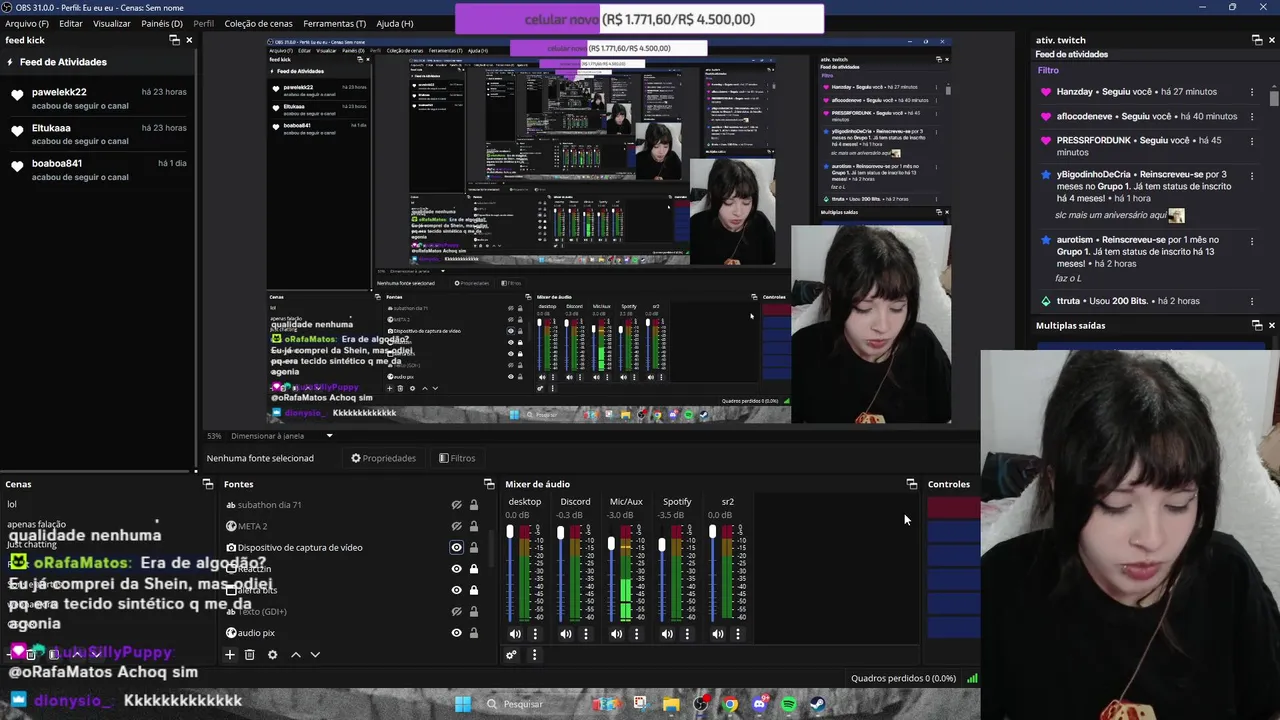This screenshot has height=720, width=1280.
Task: Remove selected source with trash icon
Action: coord(250,655)
